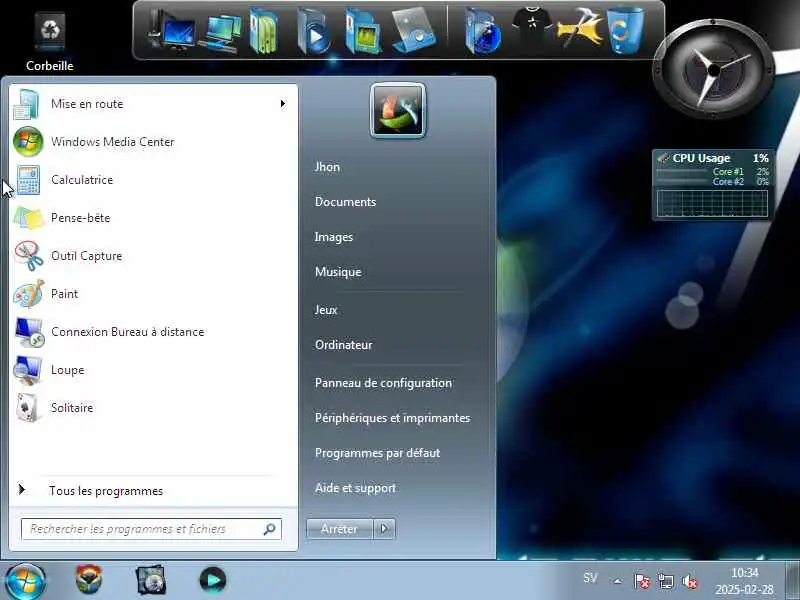
Task: Click the Windows Start orb
Action: (25, 581)
